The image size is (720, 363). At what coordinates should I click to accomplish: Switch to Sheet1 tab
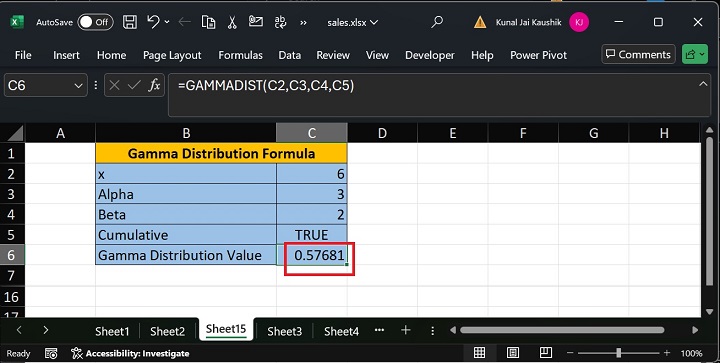pos(112,331)
